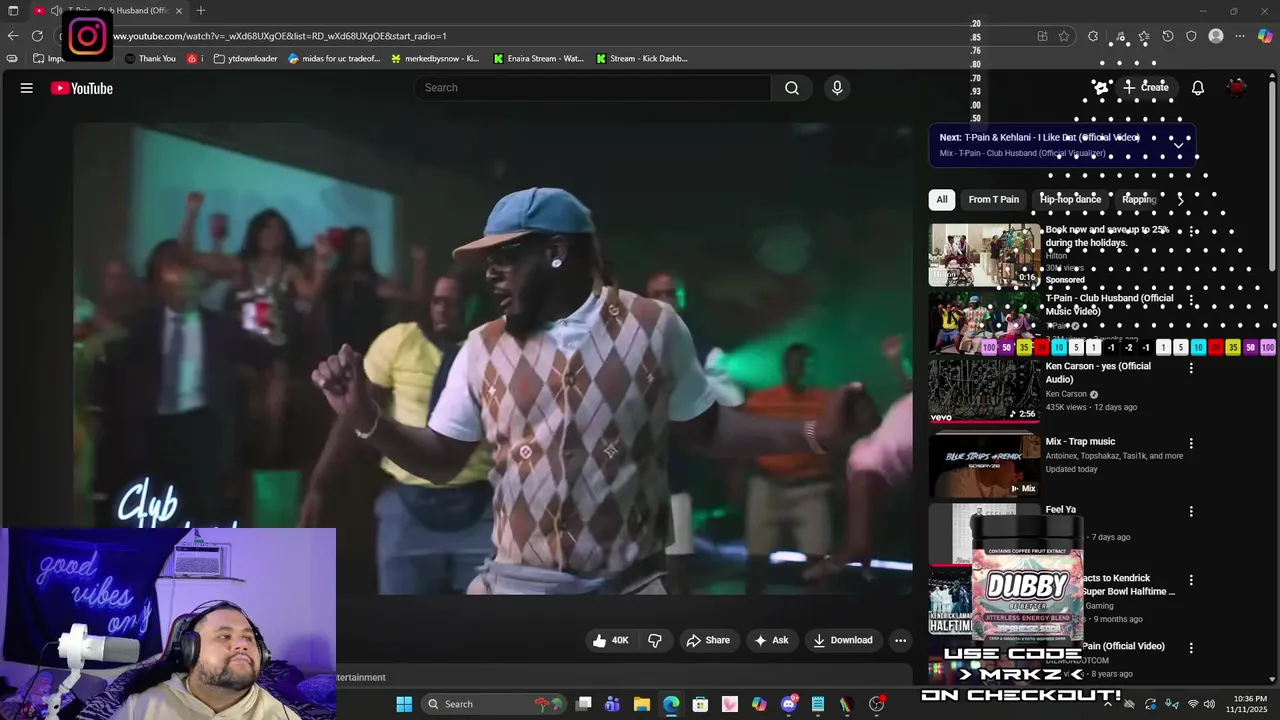Viewport: 1280px width, 720px height.
Task: Select the Hip-hop dance chip
Action: point(1070,200)
